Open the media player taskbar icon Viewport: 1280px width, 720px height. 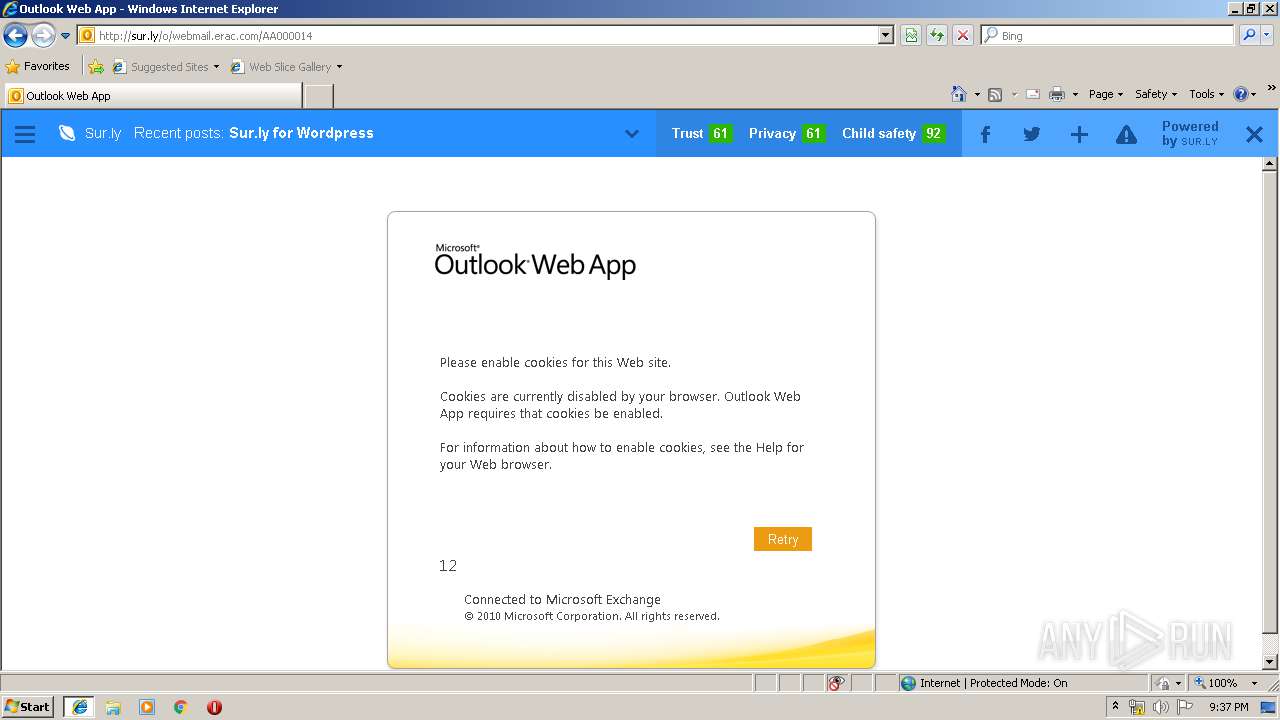click(147, 707)
